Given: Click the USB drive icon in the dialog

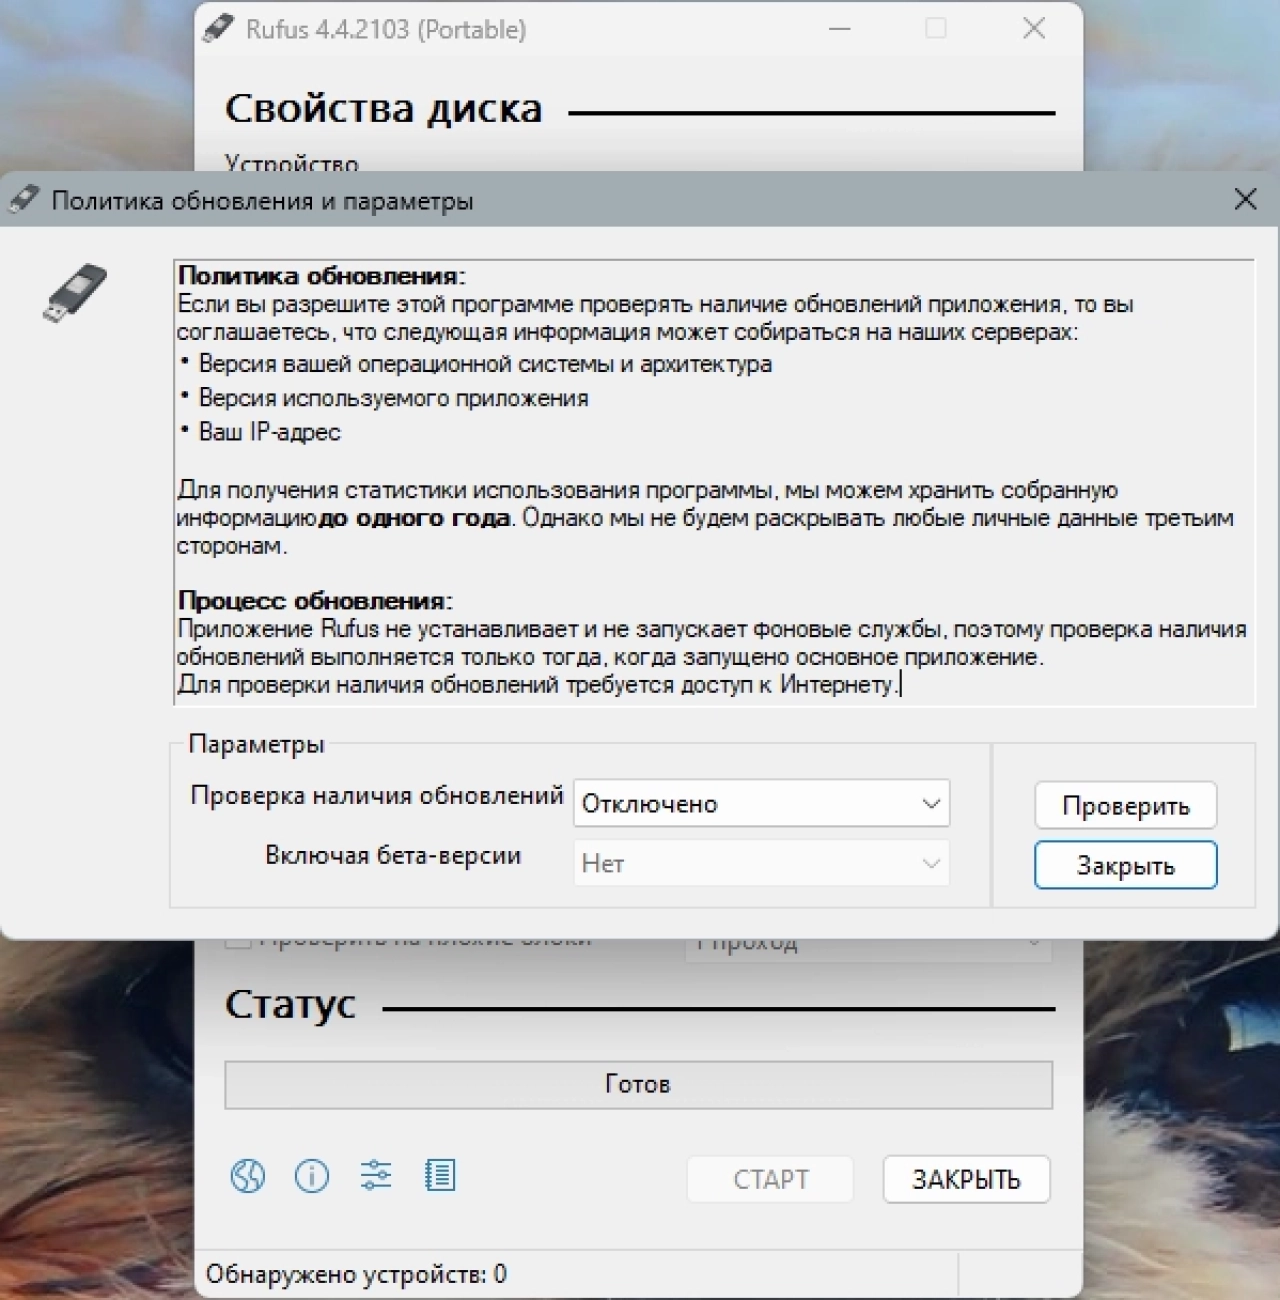Looking at the screenshot, I should coord(75,292).
